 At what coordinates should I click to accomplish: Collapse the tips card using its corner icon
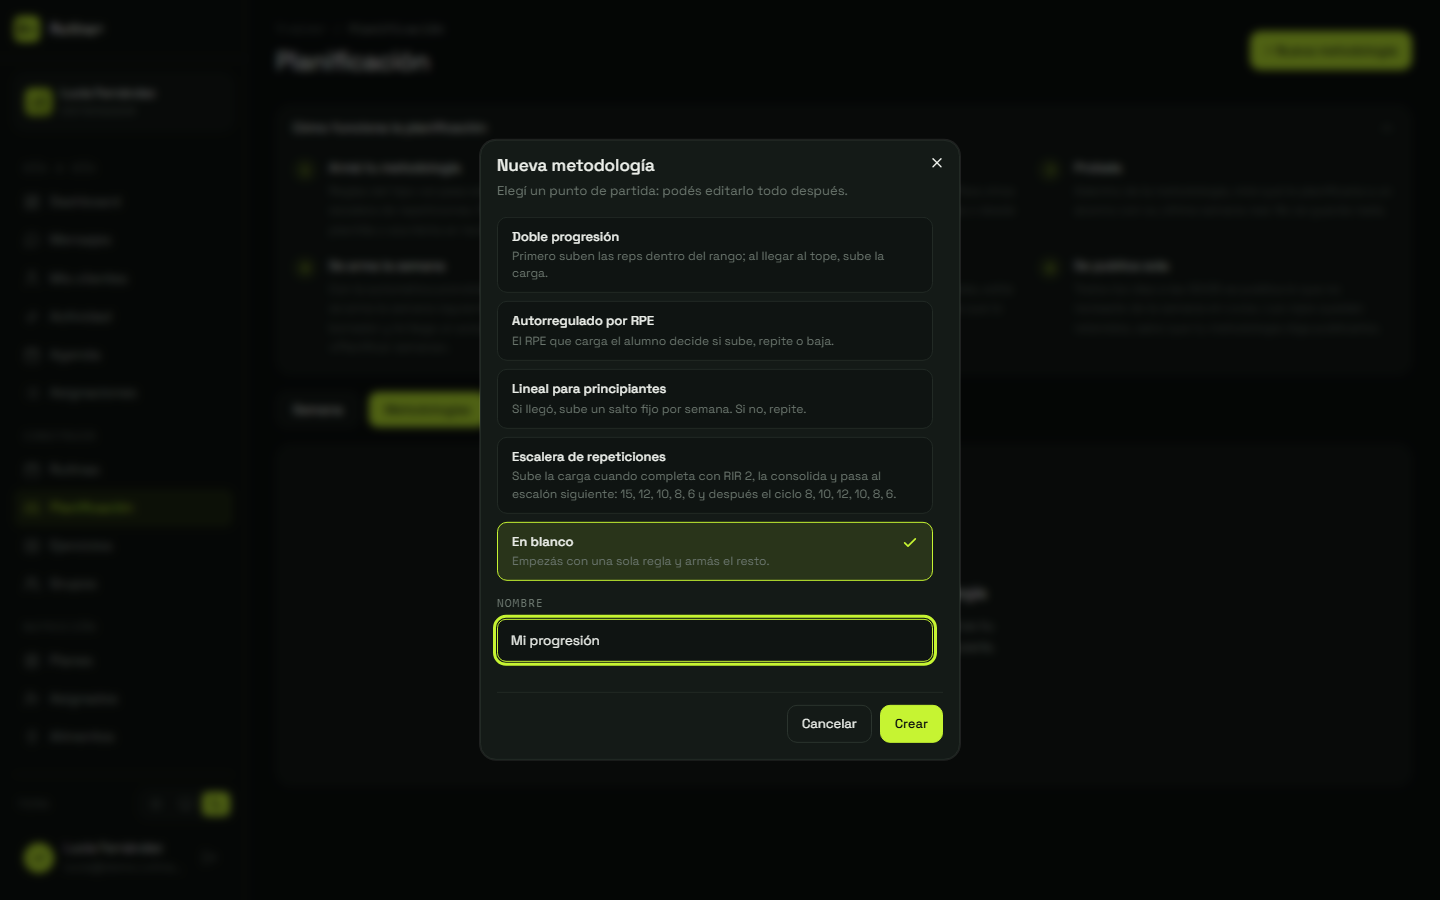[1387, 128]
